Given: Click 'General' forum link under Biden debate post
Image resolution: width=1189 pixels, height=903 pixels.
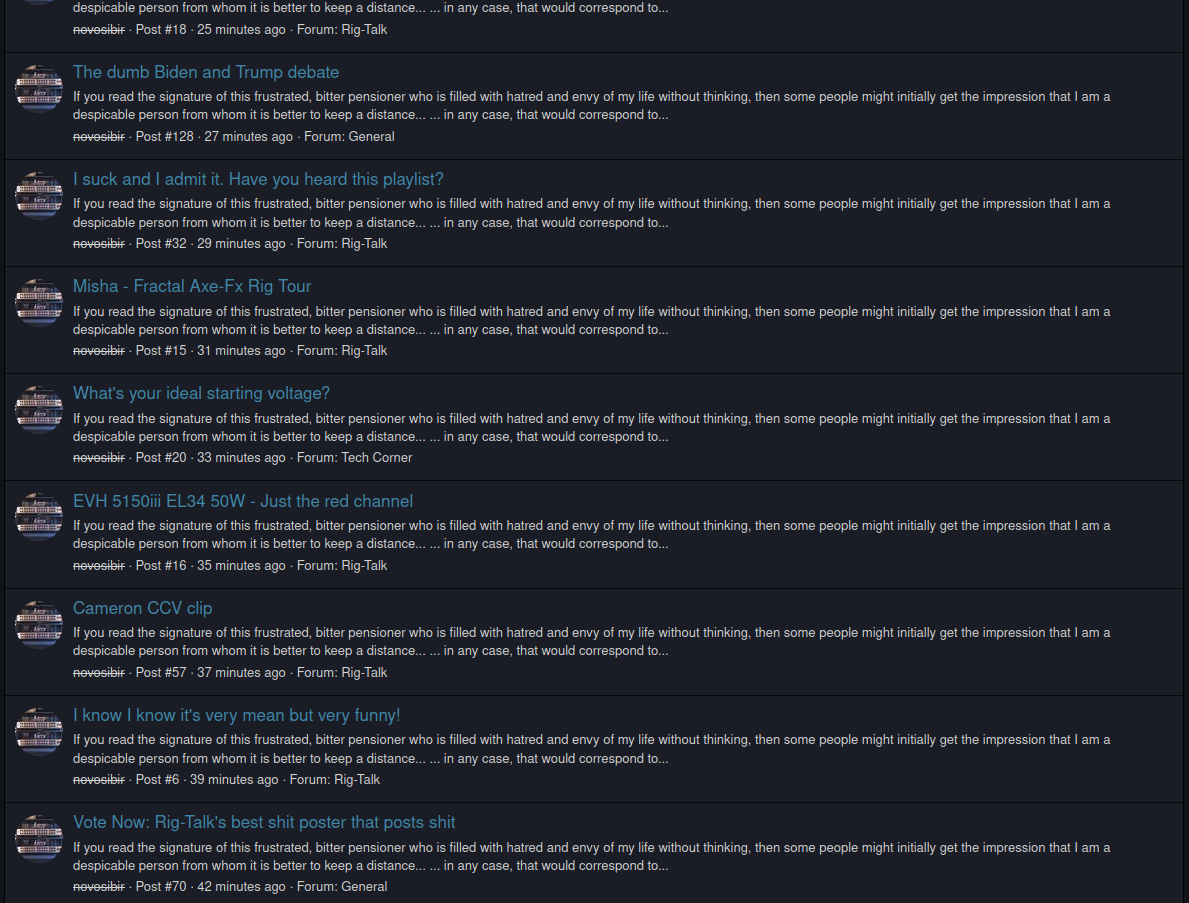Looking at the screenshot, I should [x=371, y=137].
